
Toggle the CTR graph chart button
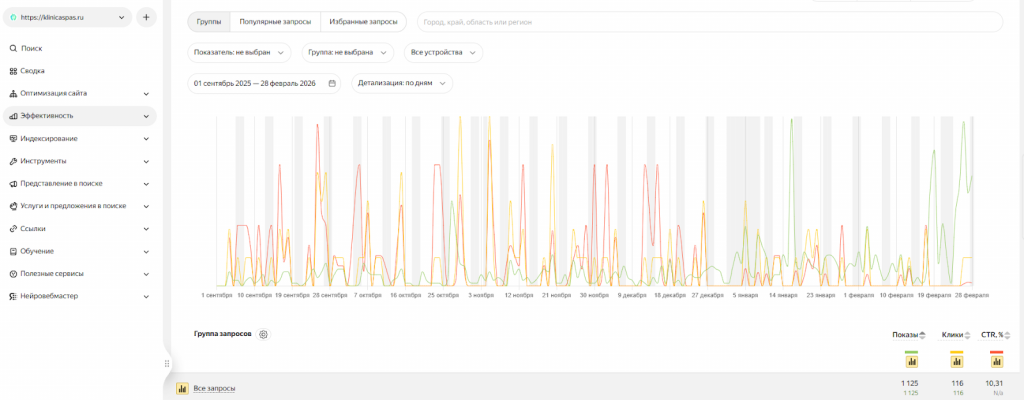(x=997, y=361)
